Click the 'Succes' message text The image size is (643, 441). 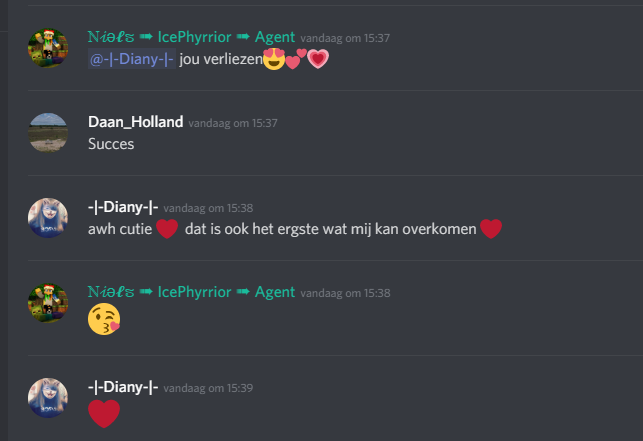[111, 144]
